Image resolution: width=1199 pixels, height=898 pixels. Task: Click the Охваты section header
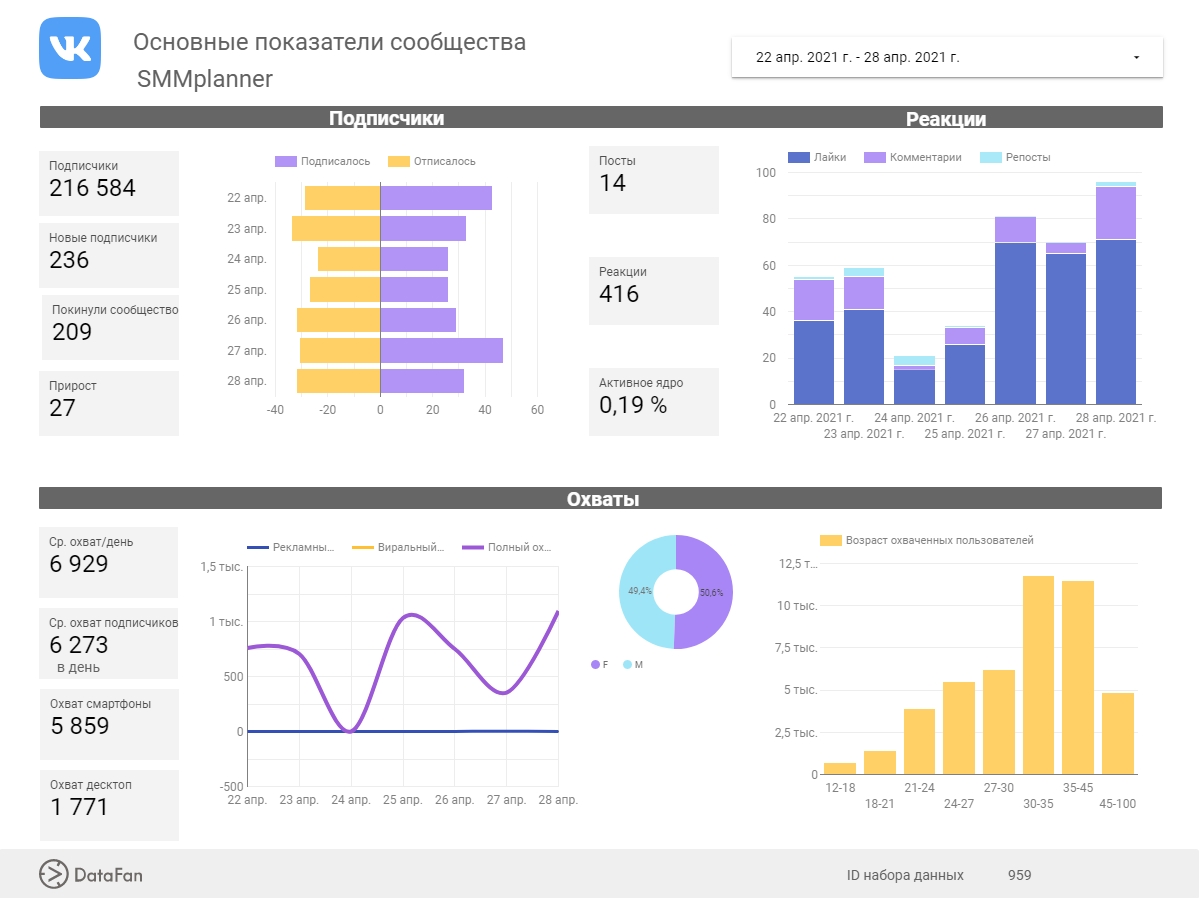click(602, 499)
